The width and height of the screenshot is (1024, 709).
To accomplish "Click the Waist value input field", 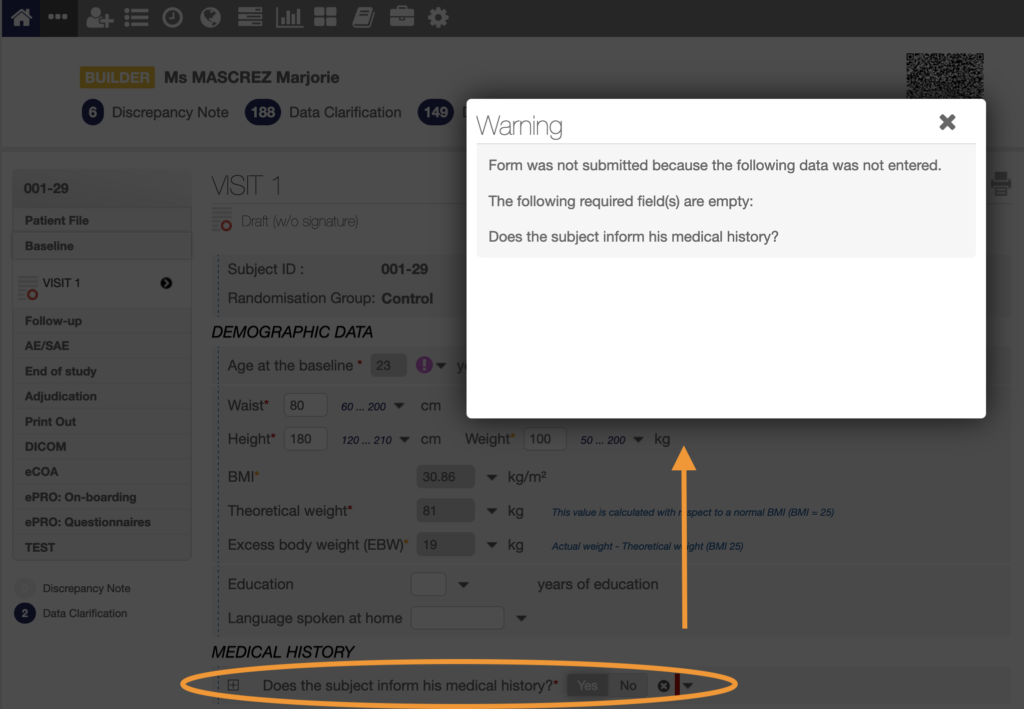I will coord(305,405).
